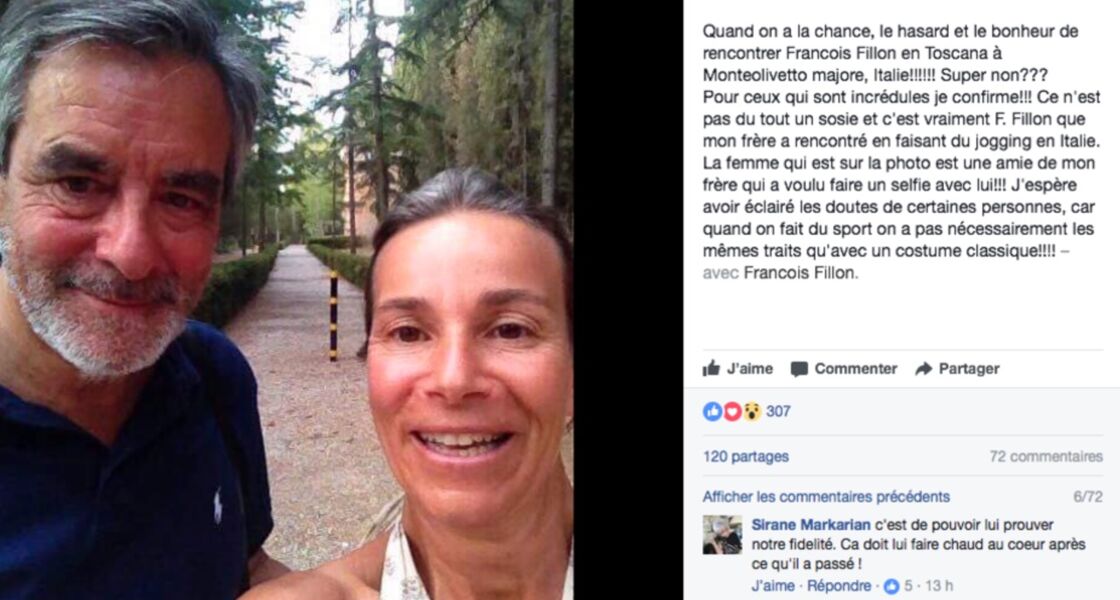This screenshot has height=600, width=1120.
Task: Click Répondre under the comment
Action: click(839, 586)
